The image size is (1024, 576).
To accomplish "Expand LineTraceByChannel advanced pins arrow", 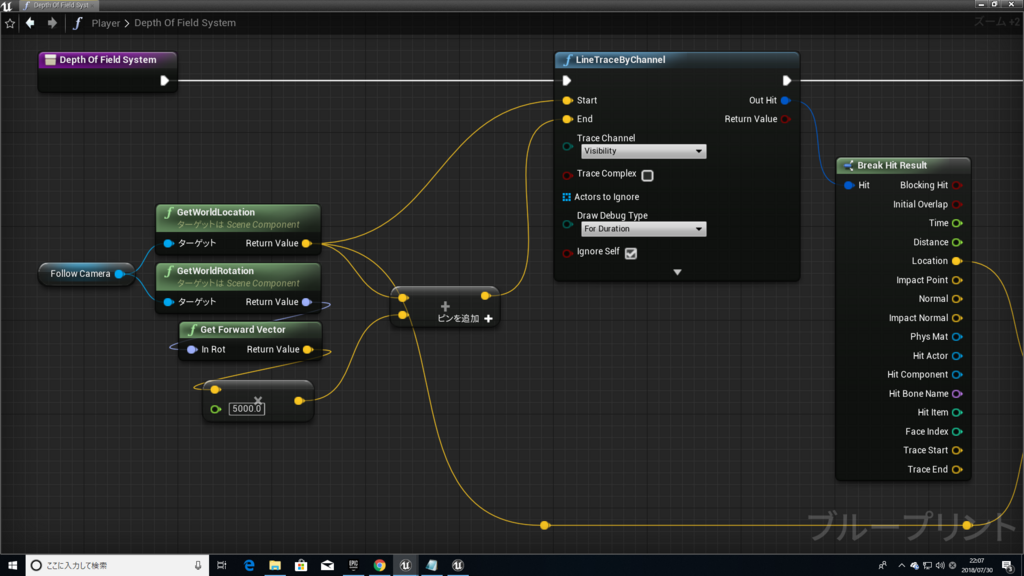I will [677, 272].
